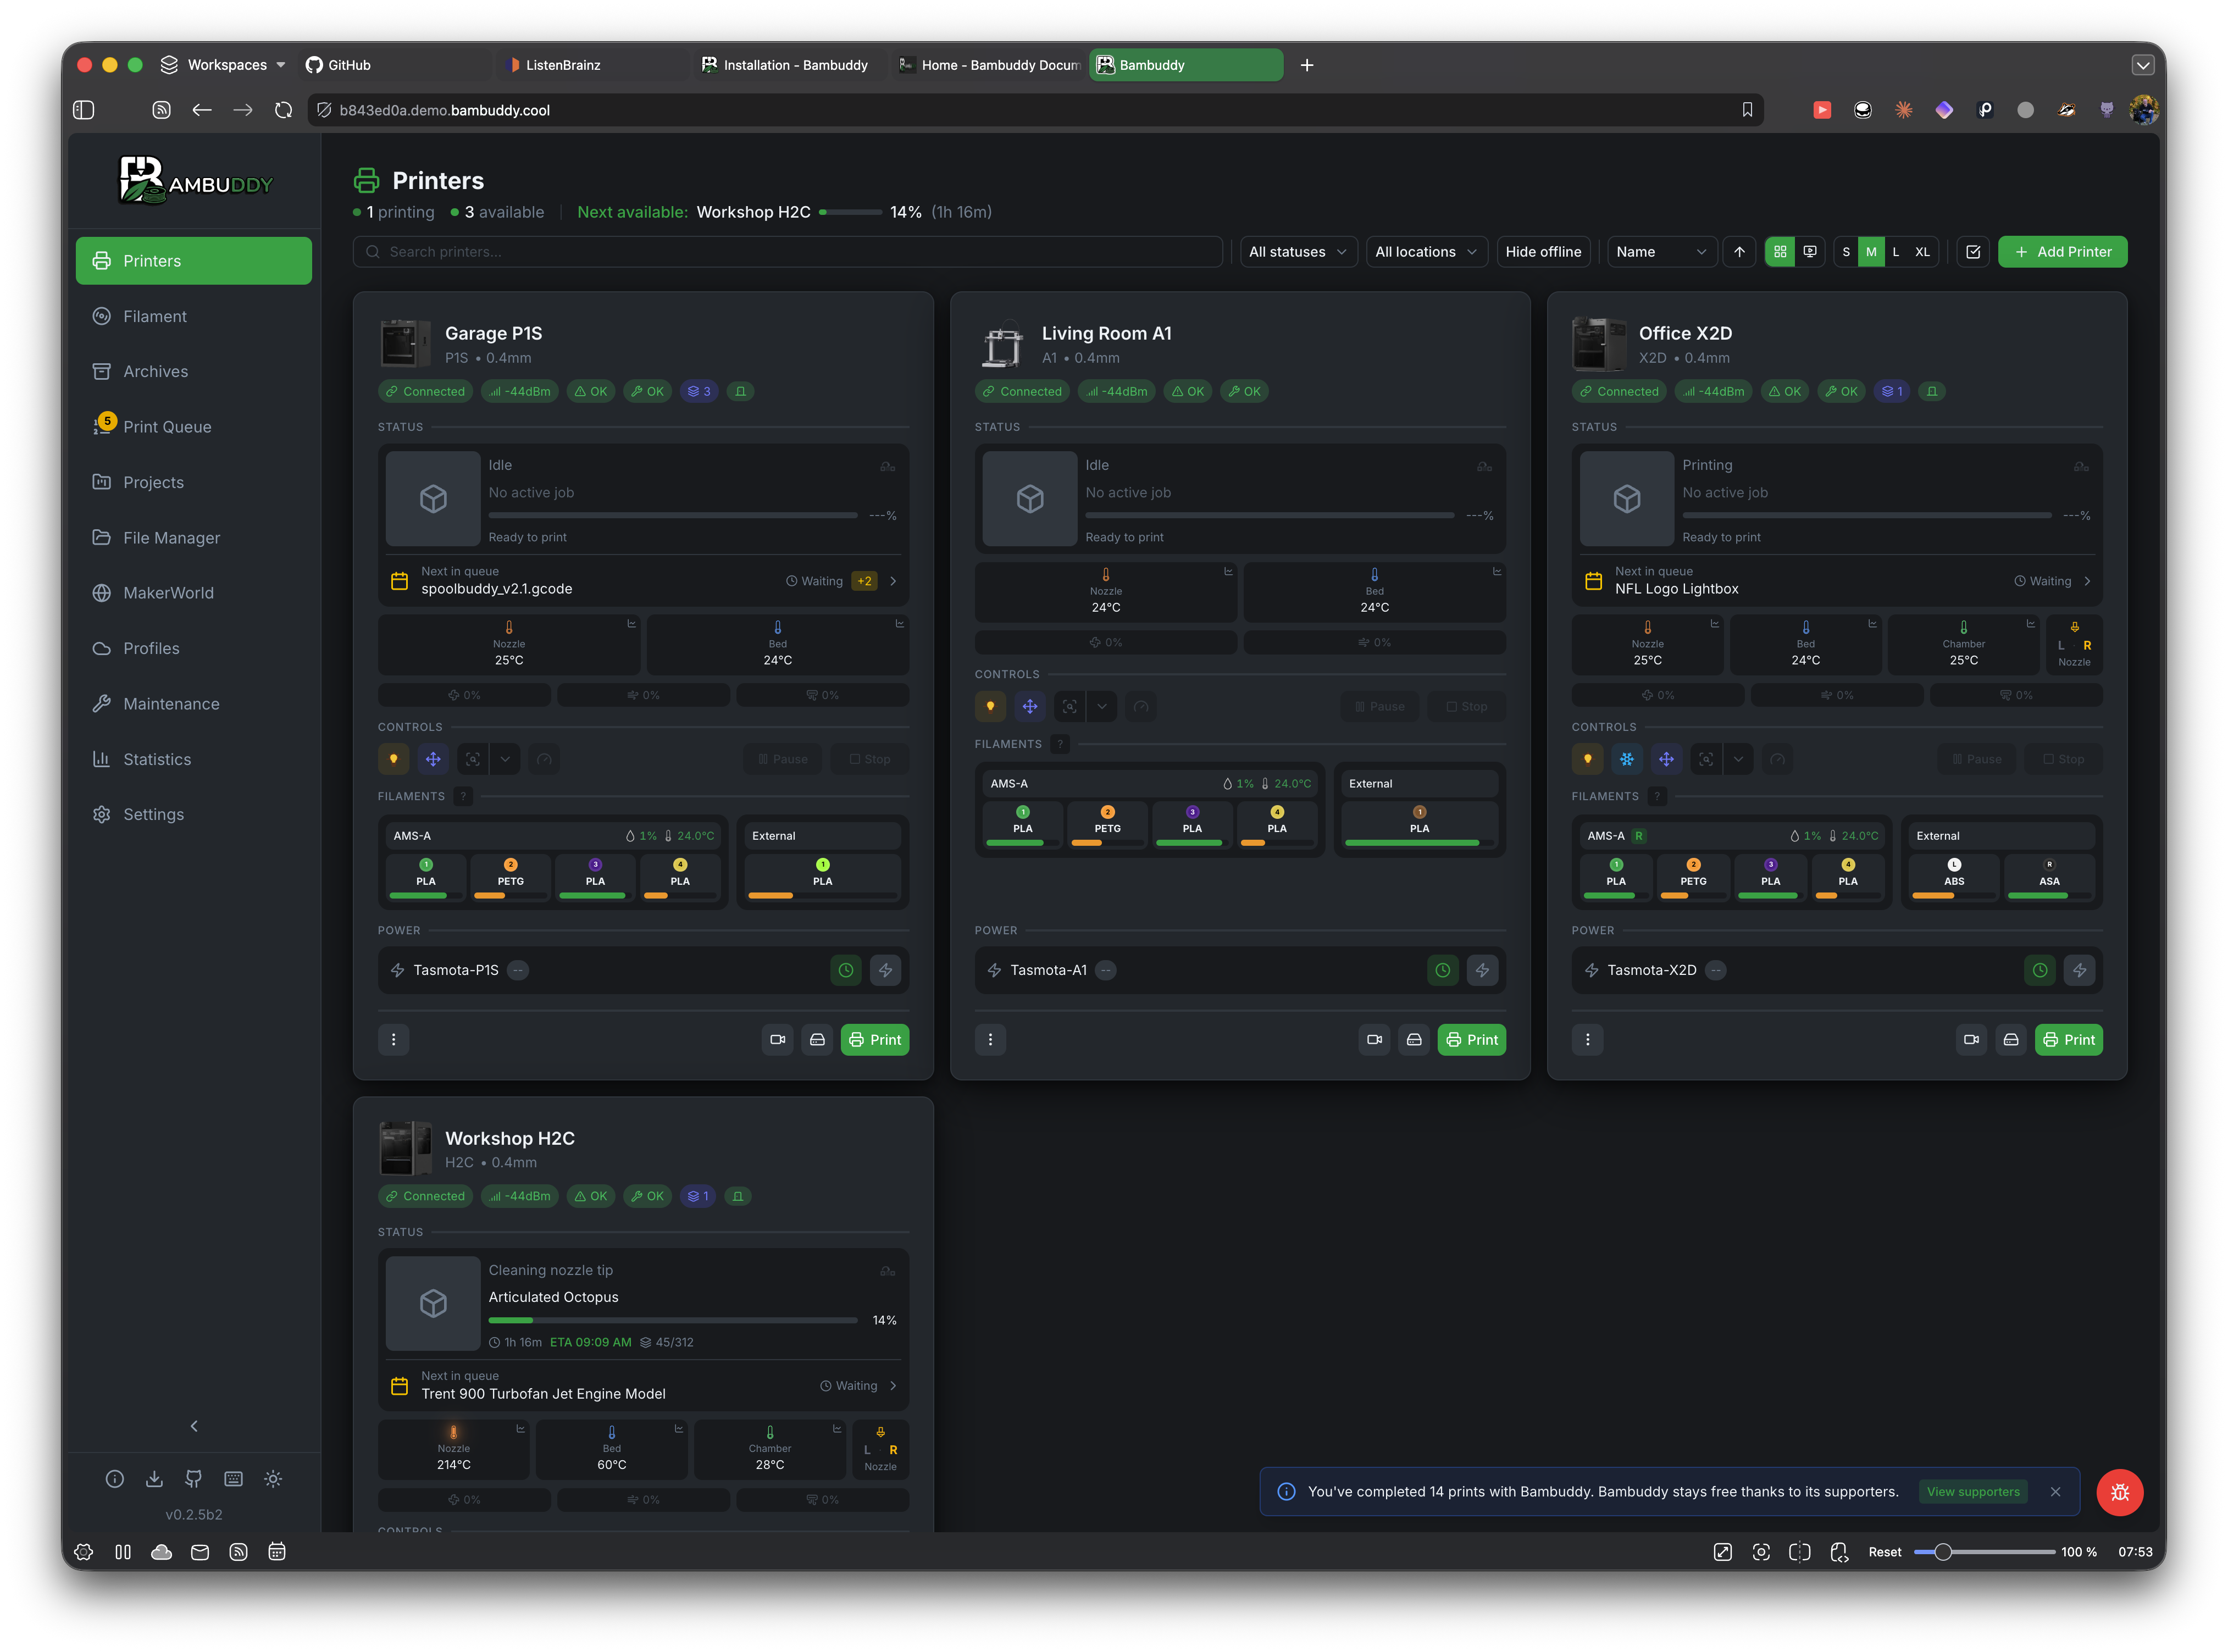Open Garage P1S calibration dropdown arrow

(x=505, y=759)
